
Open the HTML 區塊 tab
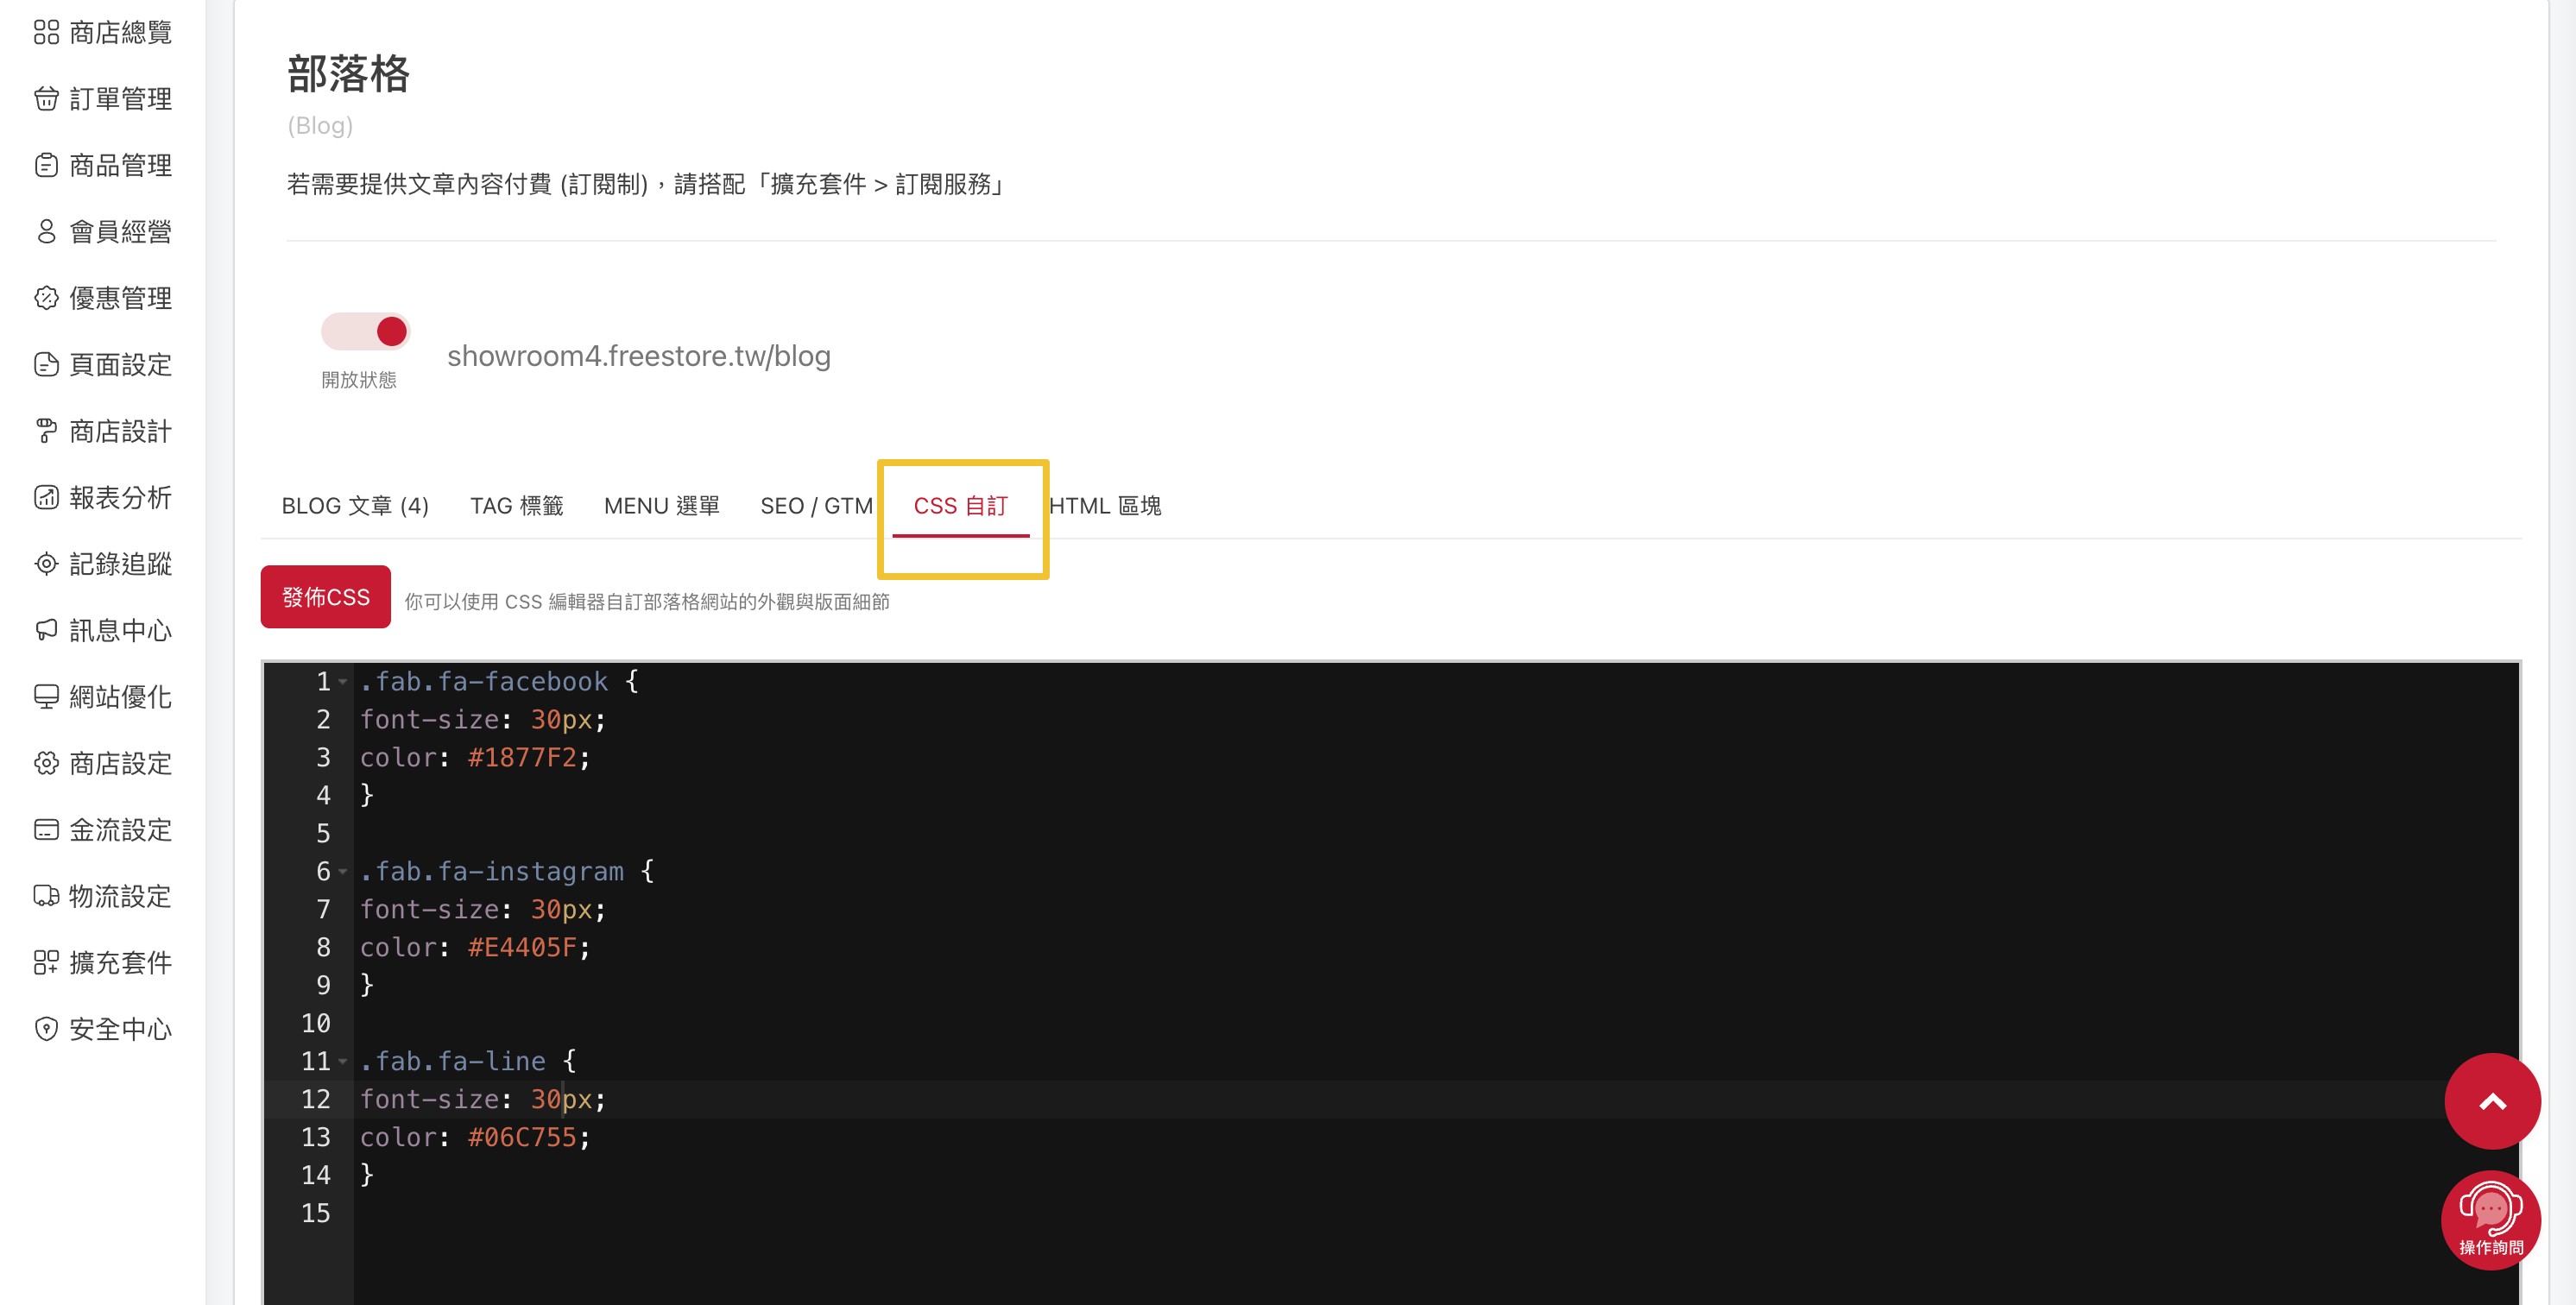(1105, 506)
